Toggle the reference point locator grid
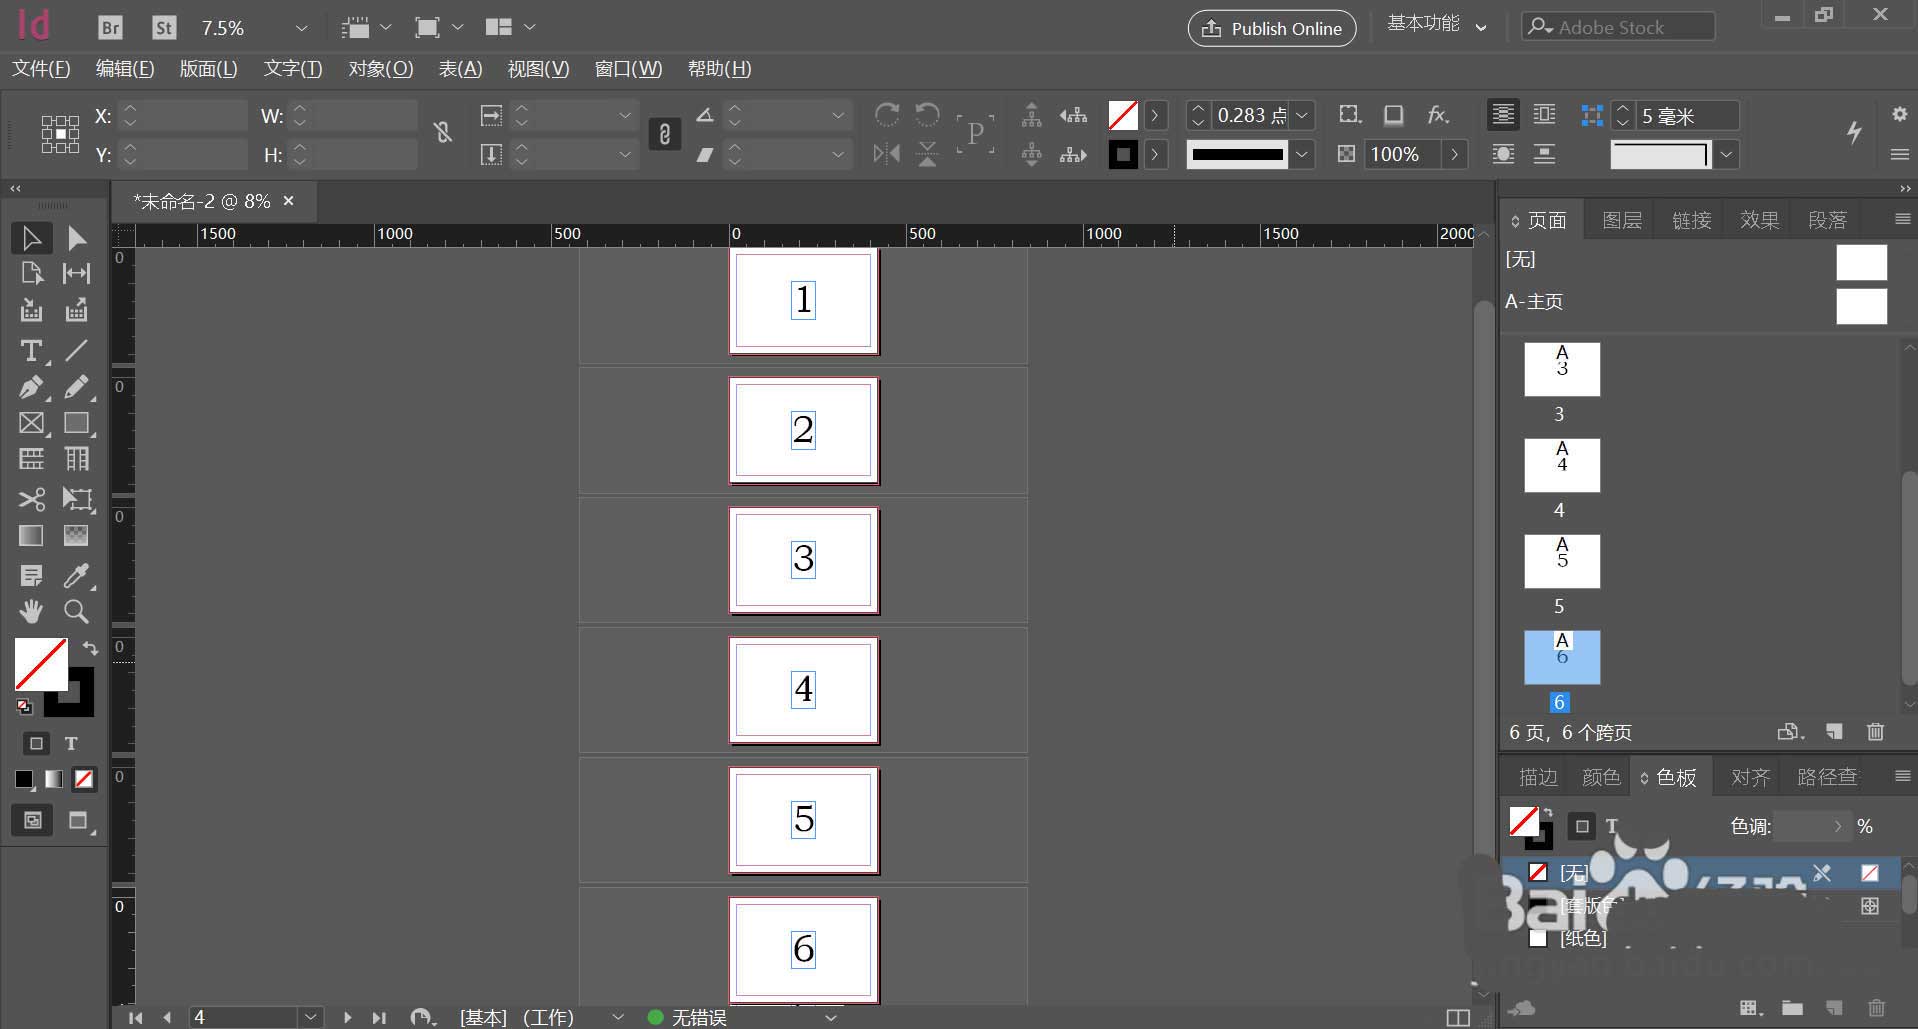1918x1029 pixels. (x=60, y=134)
